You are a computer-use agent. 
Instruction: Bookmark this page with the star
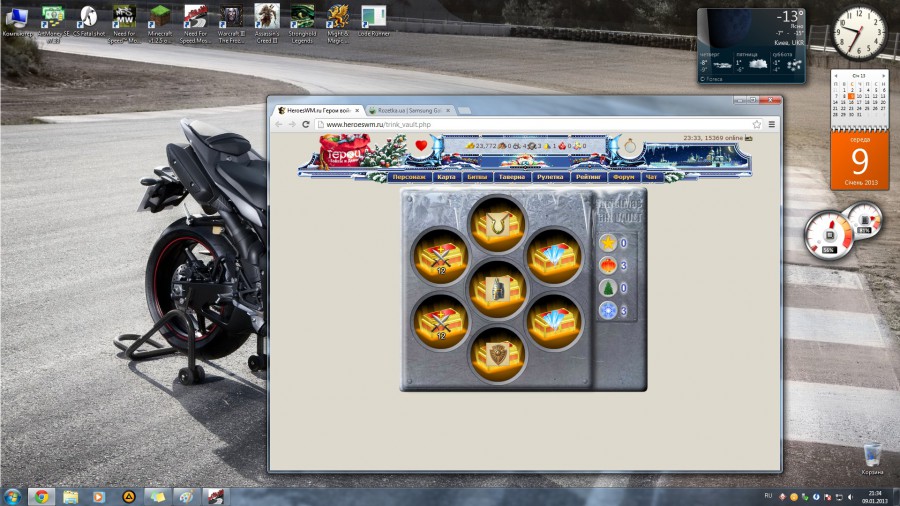pos(757,124)
